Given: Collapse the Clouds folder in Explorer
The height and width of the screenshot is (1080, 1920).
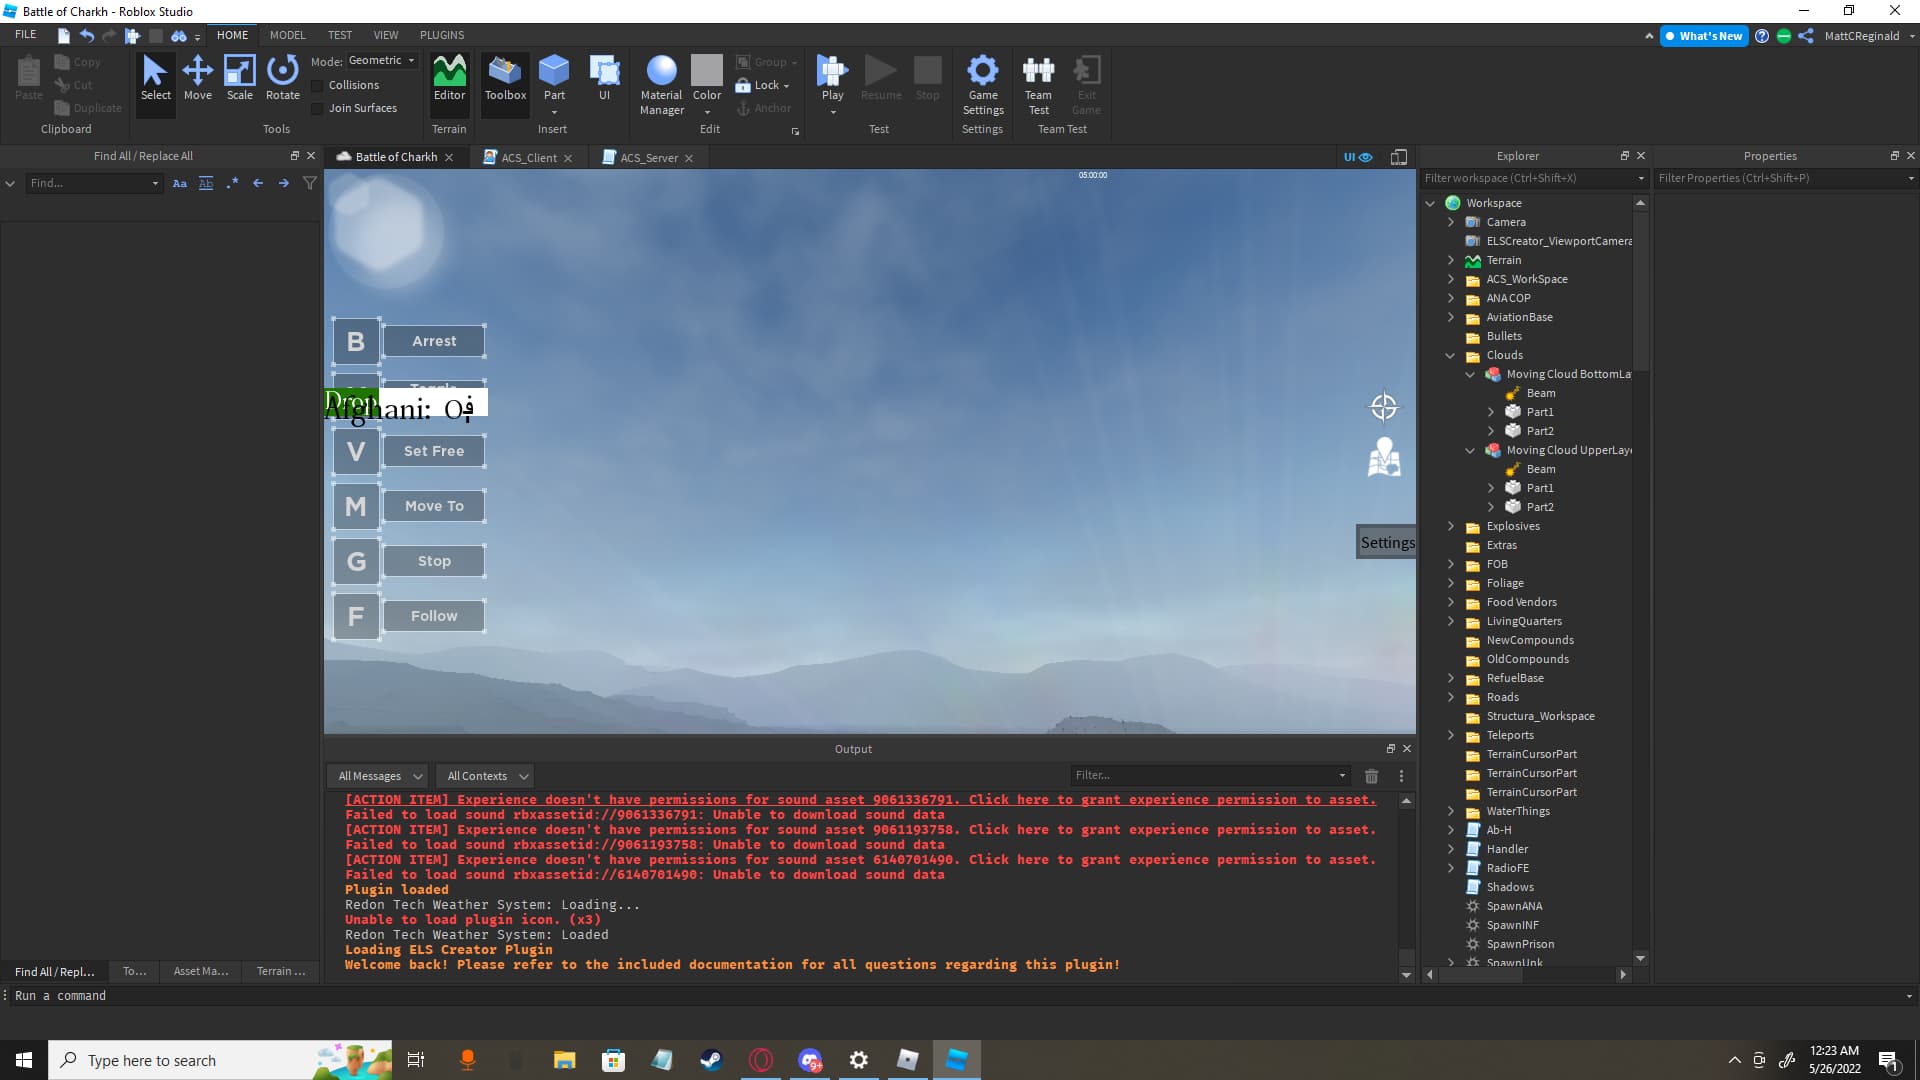Looking at the screenshot, I should tap(1450, 356).
